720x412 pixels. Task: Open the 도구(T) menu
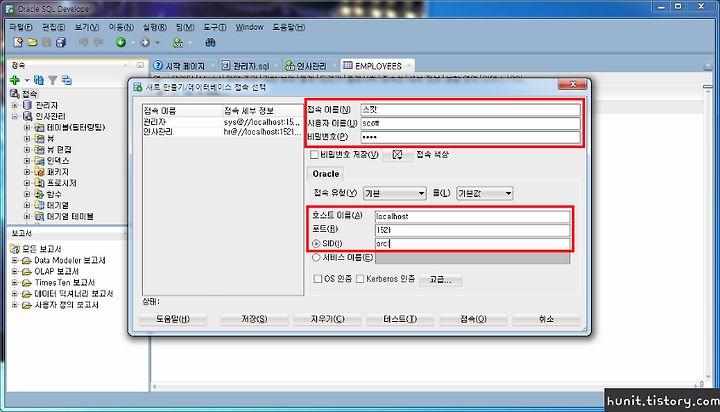point(214,27)
